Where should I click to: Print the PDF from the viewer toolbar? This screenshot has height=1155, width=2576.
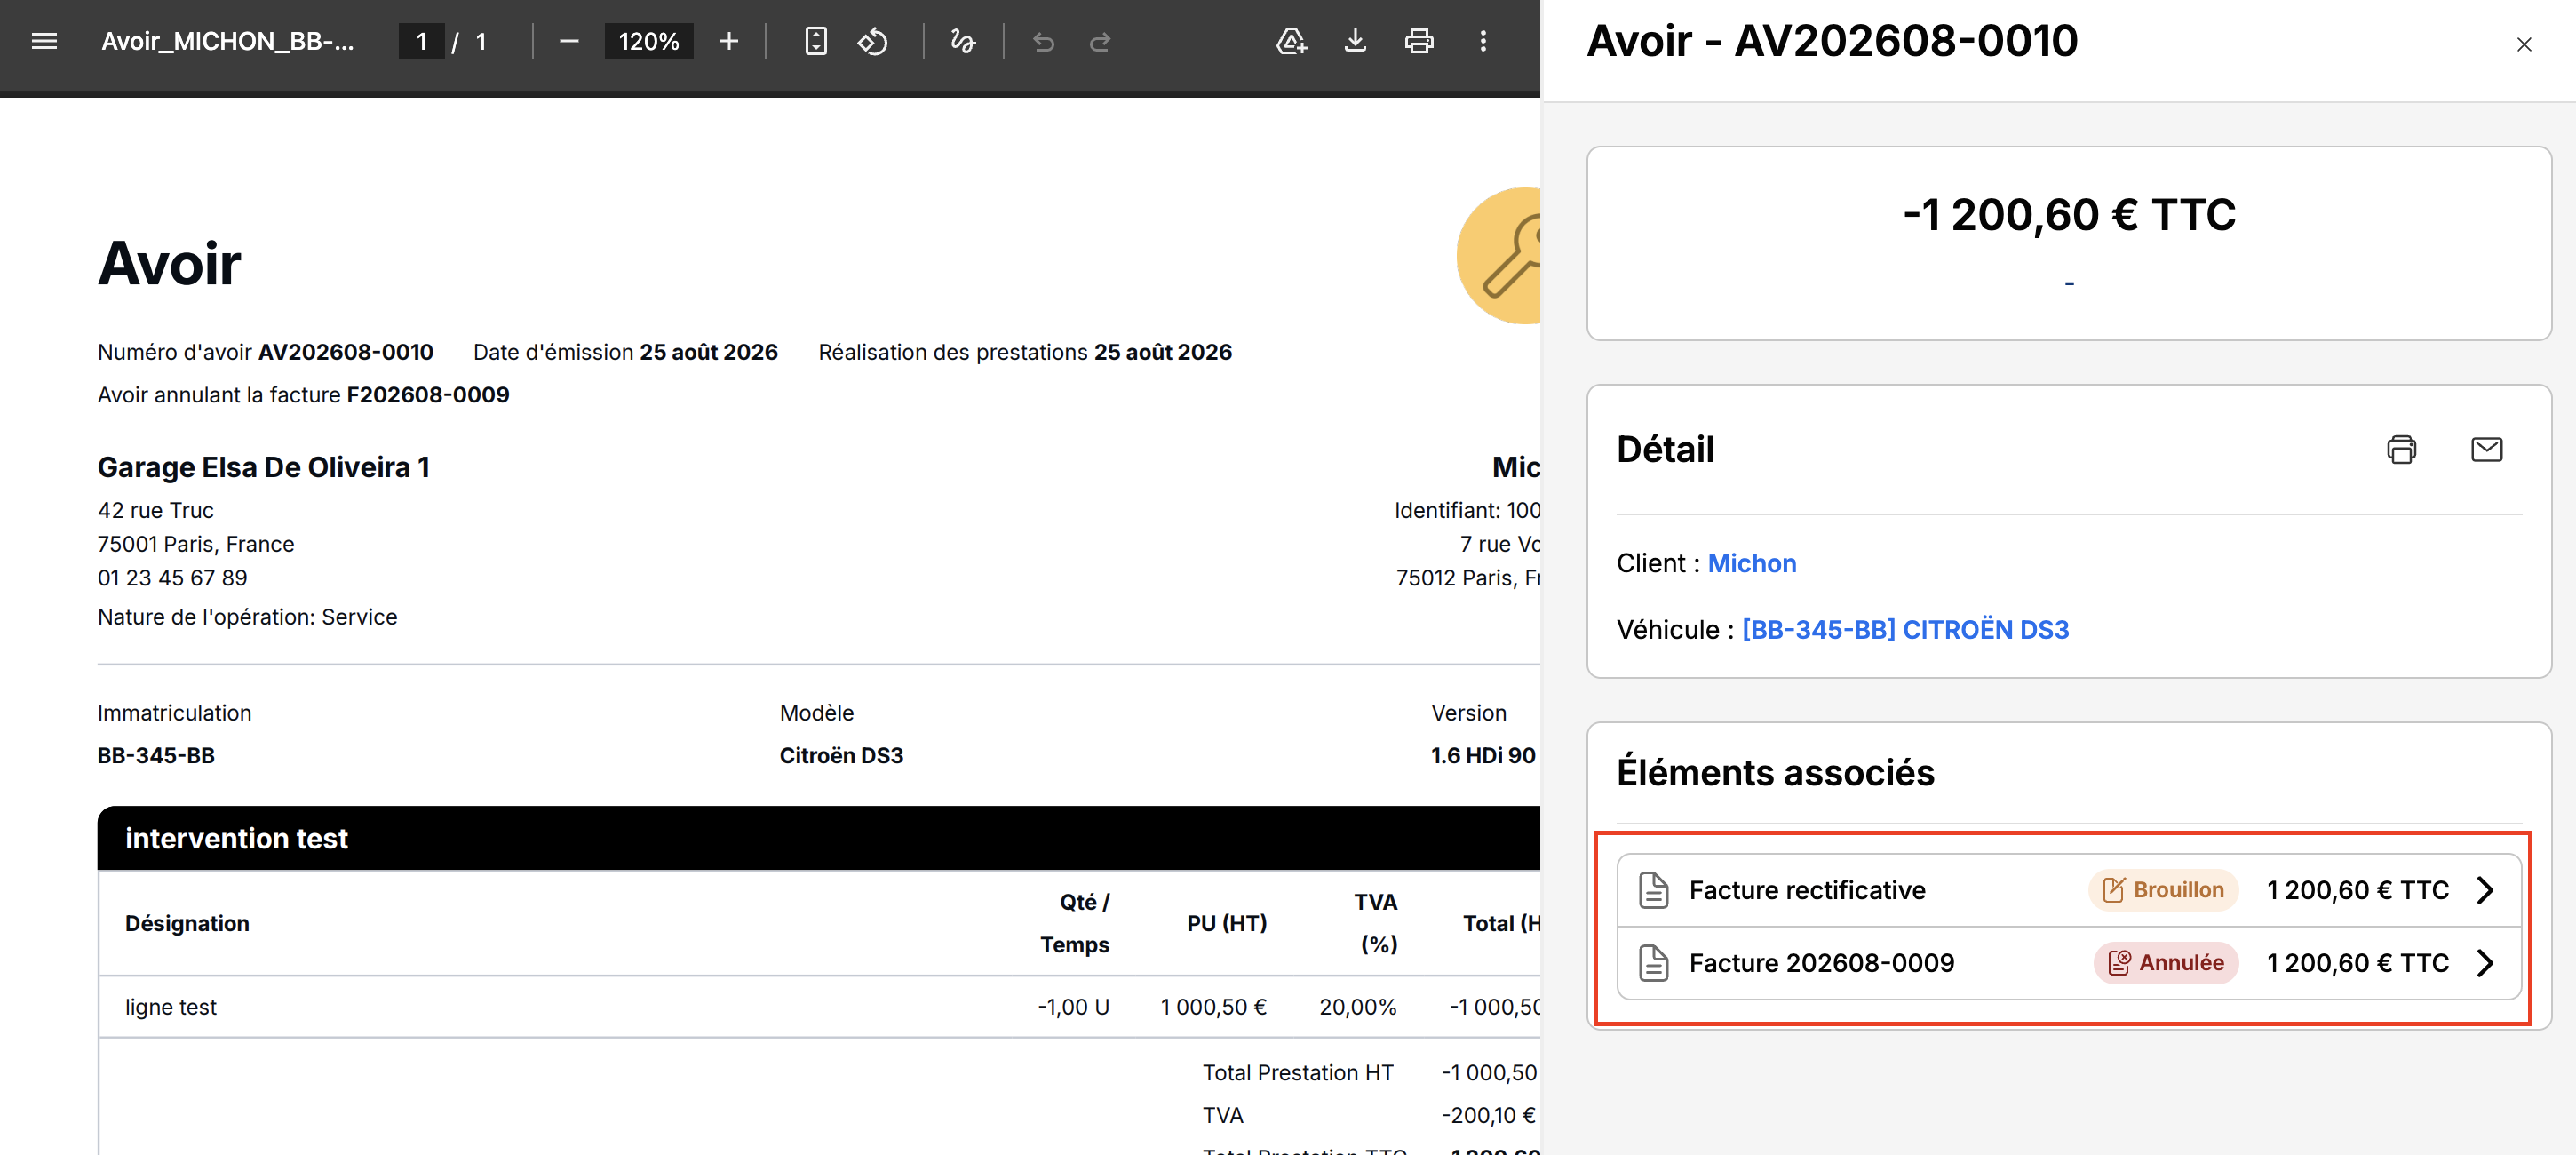point(1419,41)
